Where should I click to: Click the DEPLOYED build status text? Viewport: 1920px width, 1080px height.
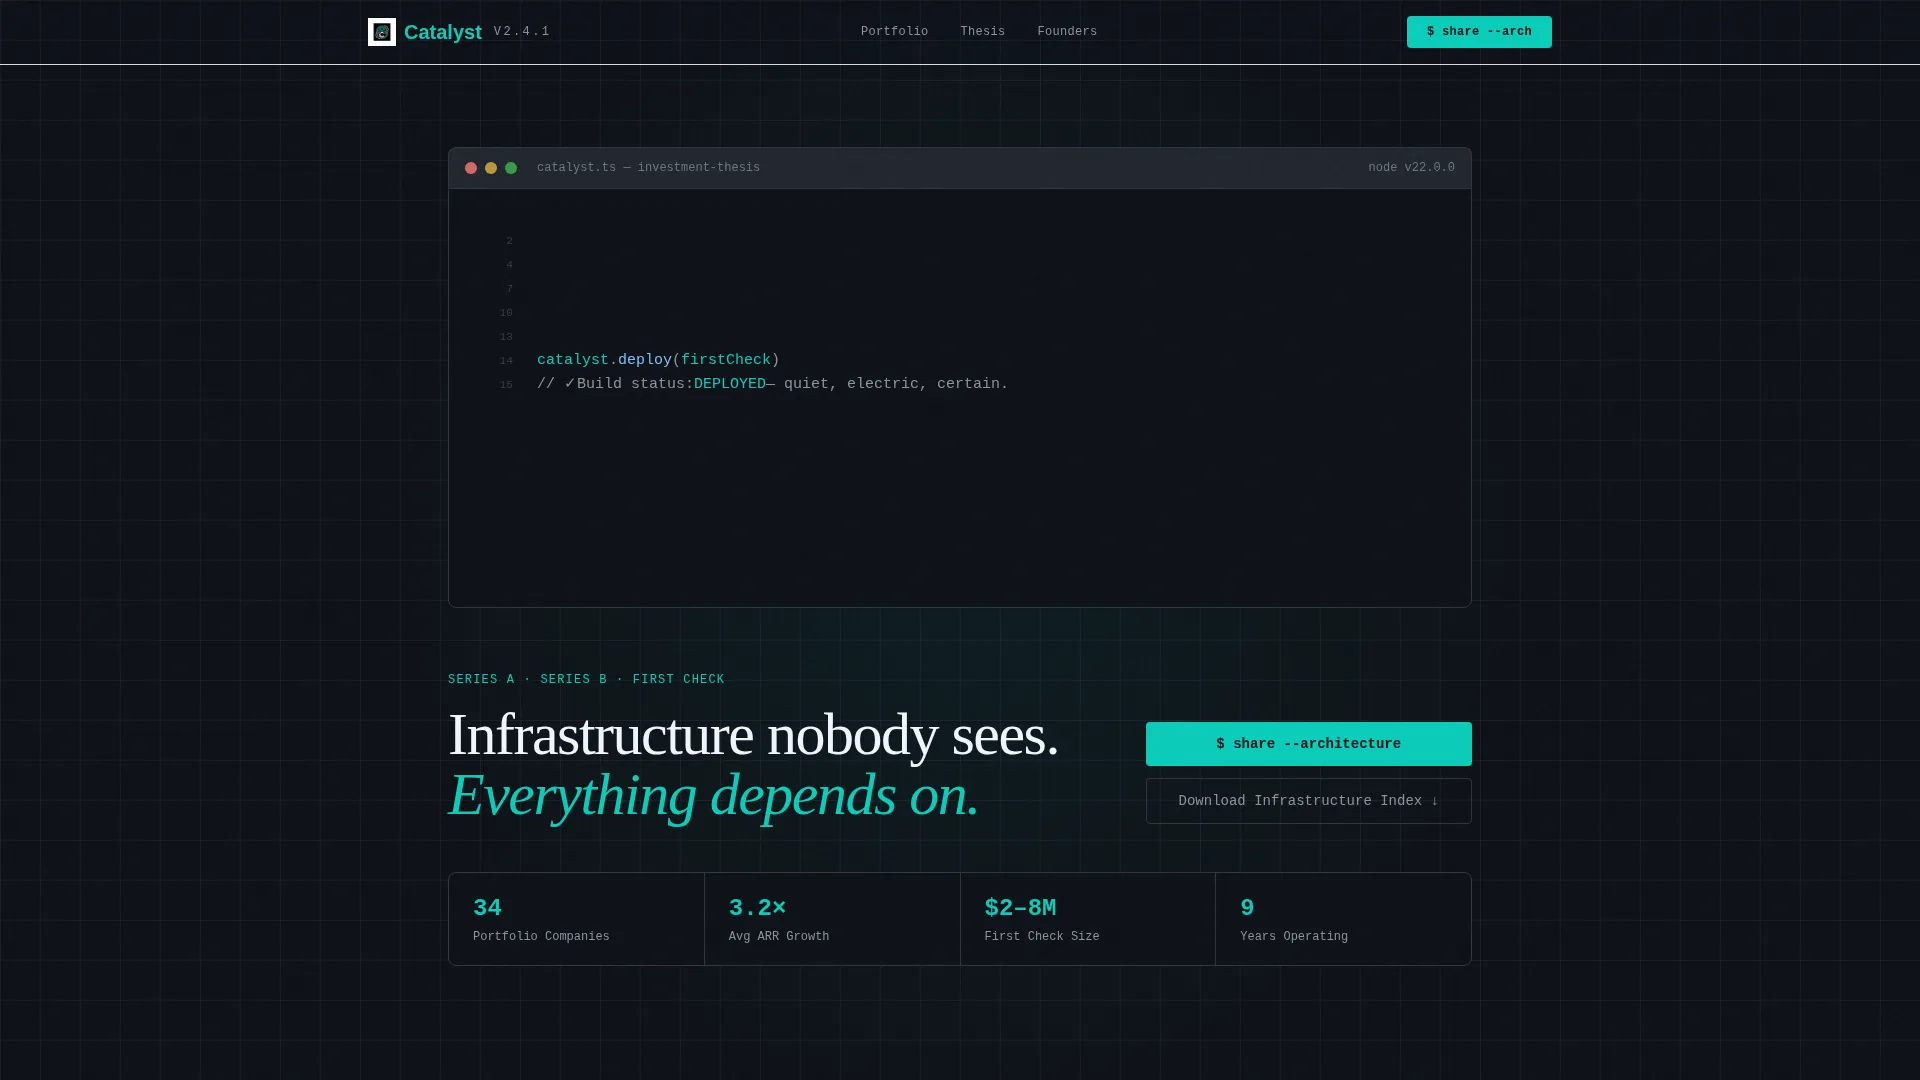730,384
